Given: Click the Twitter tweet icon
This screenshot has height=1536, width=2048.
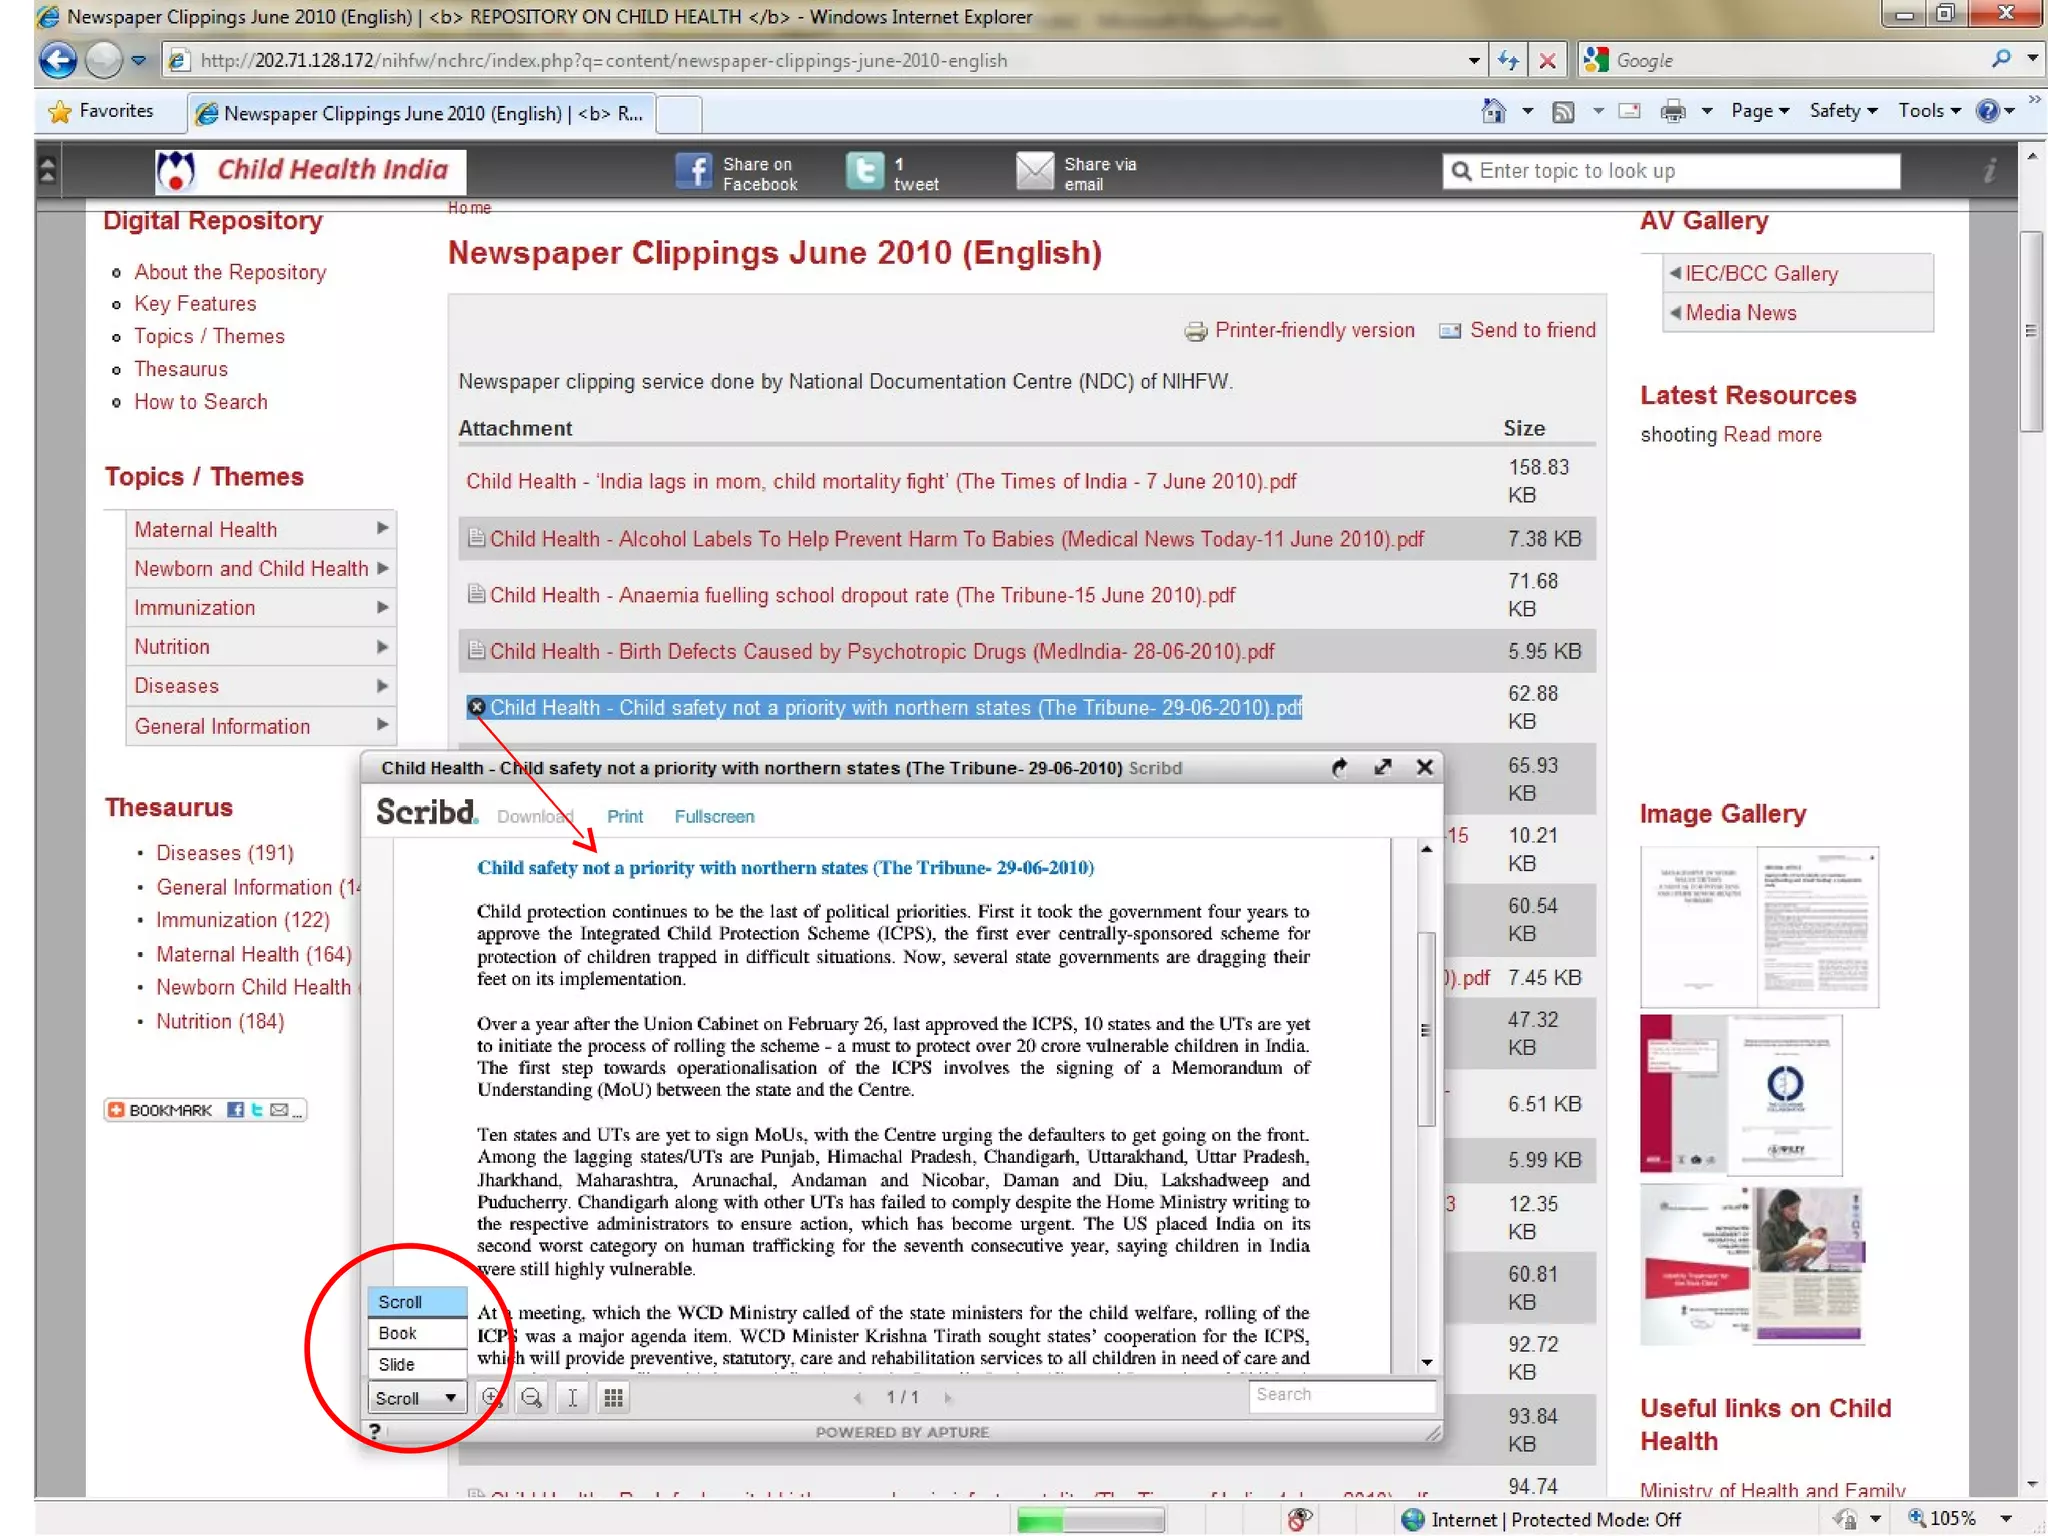Looking at the screenshot, I should pos(864,171).
